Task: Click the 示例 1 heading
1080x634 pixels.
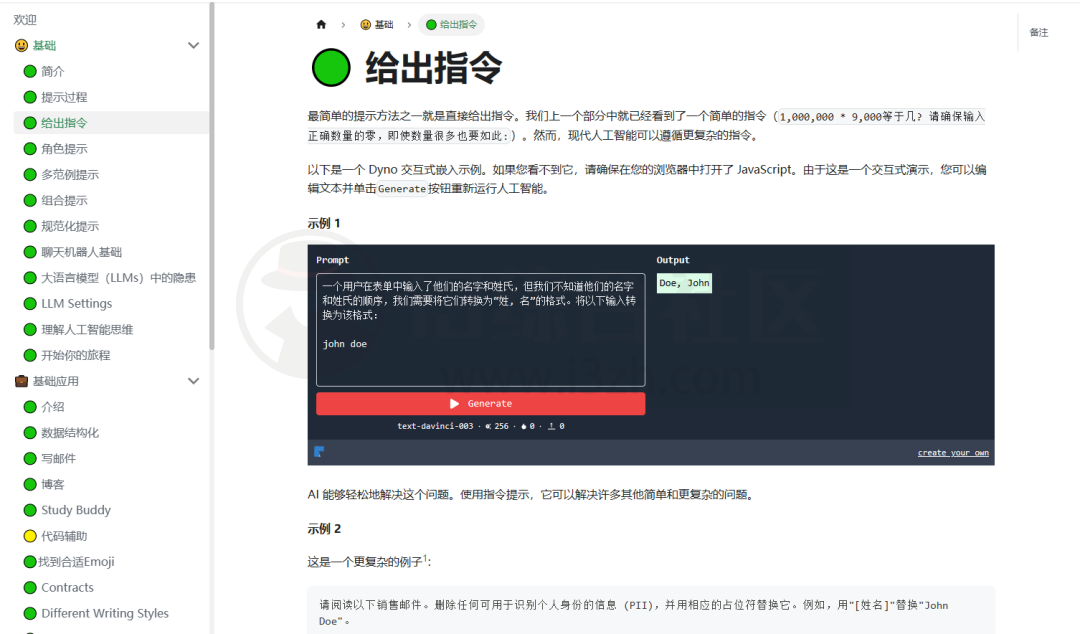Action: pos(324,223)
